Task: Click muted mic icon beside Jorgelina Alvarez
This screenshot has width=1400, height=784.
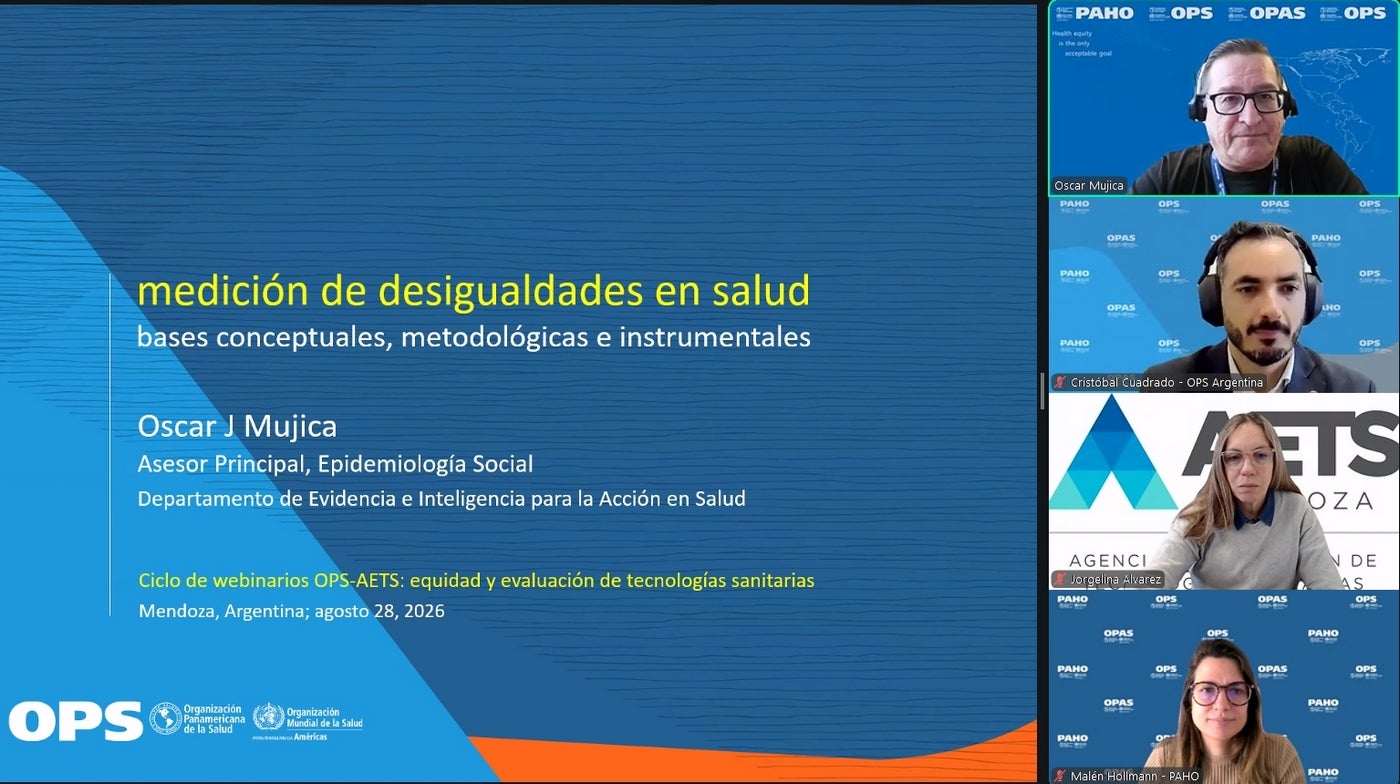Action: 1060,579
